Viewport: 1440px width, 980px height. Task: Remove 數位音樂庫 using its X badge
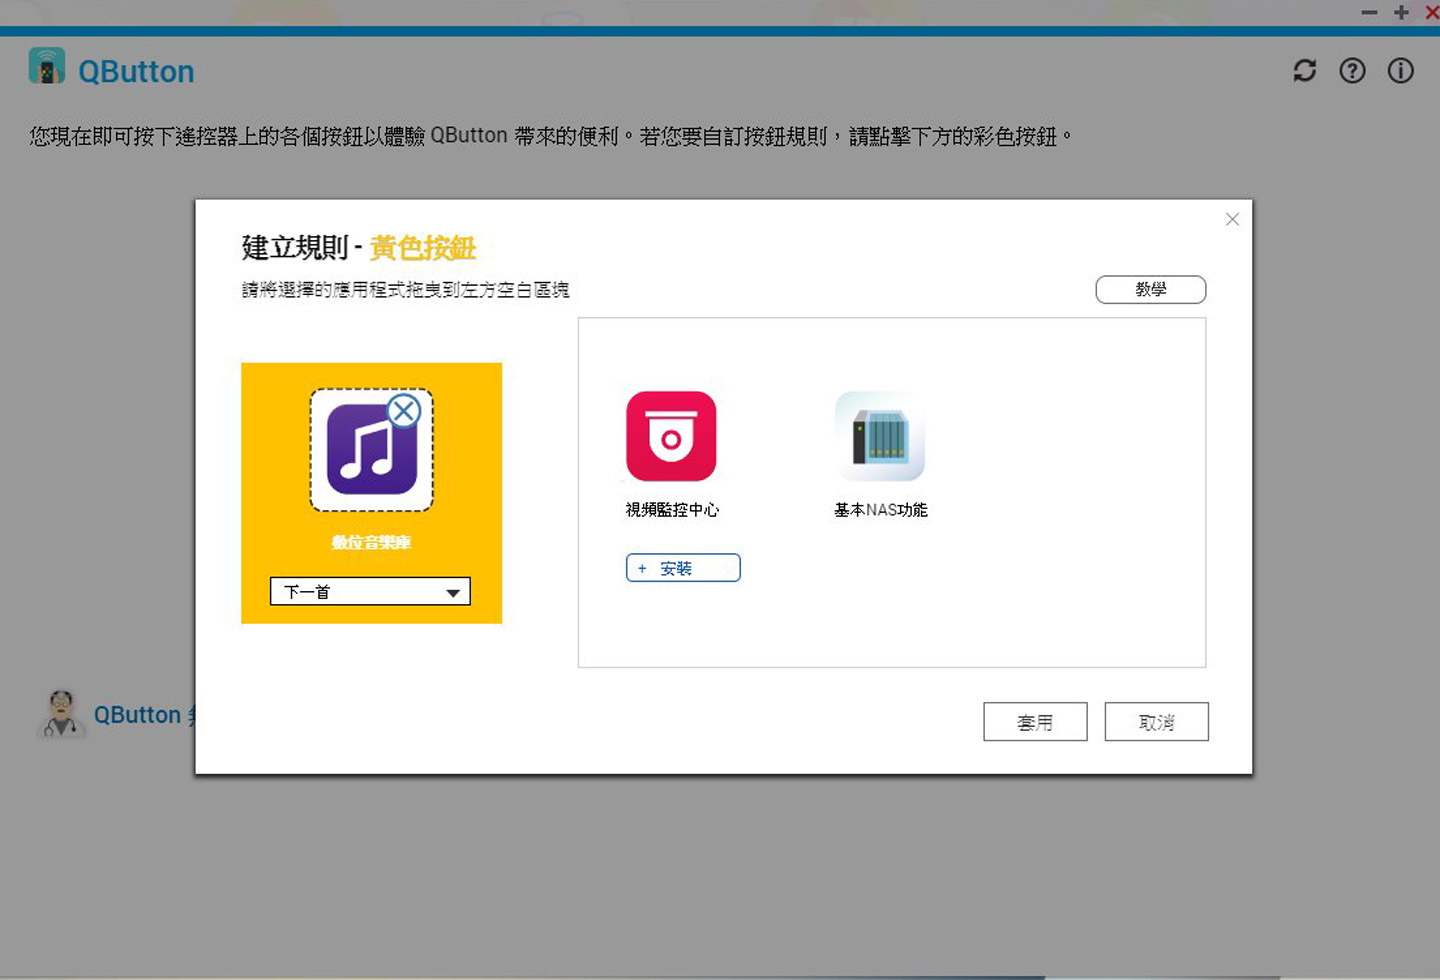pos(404,411)
